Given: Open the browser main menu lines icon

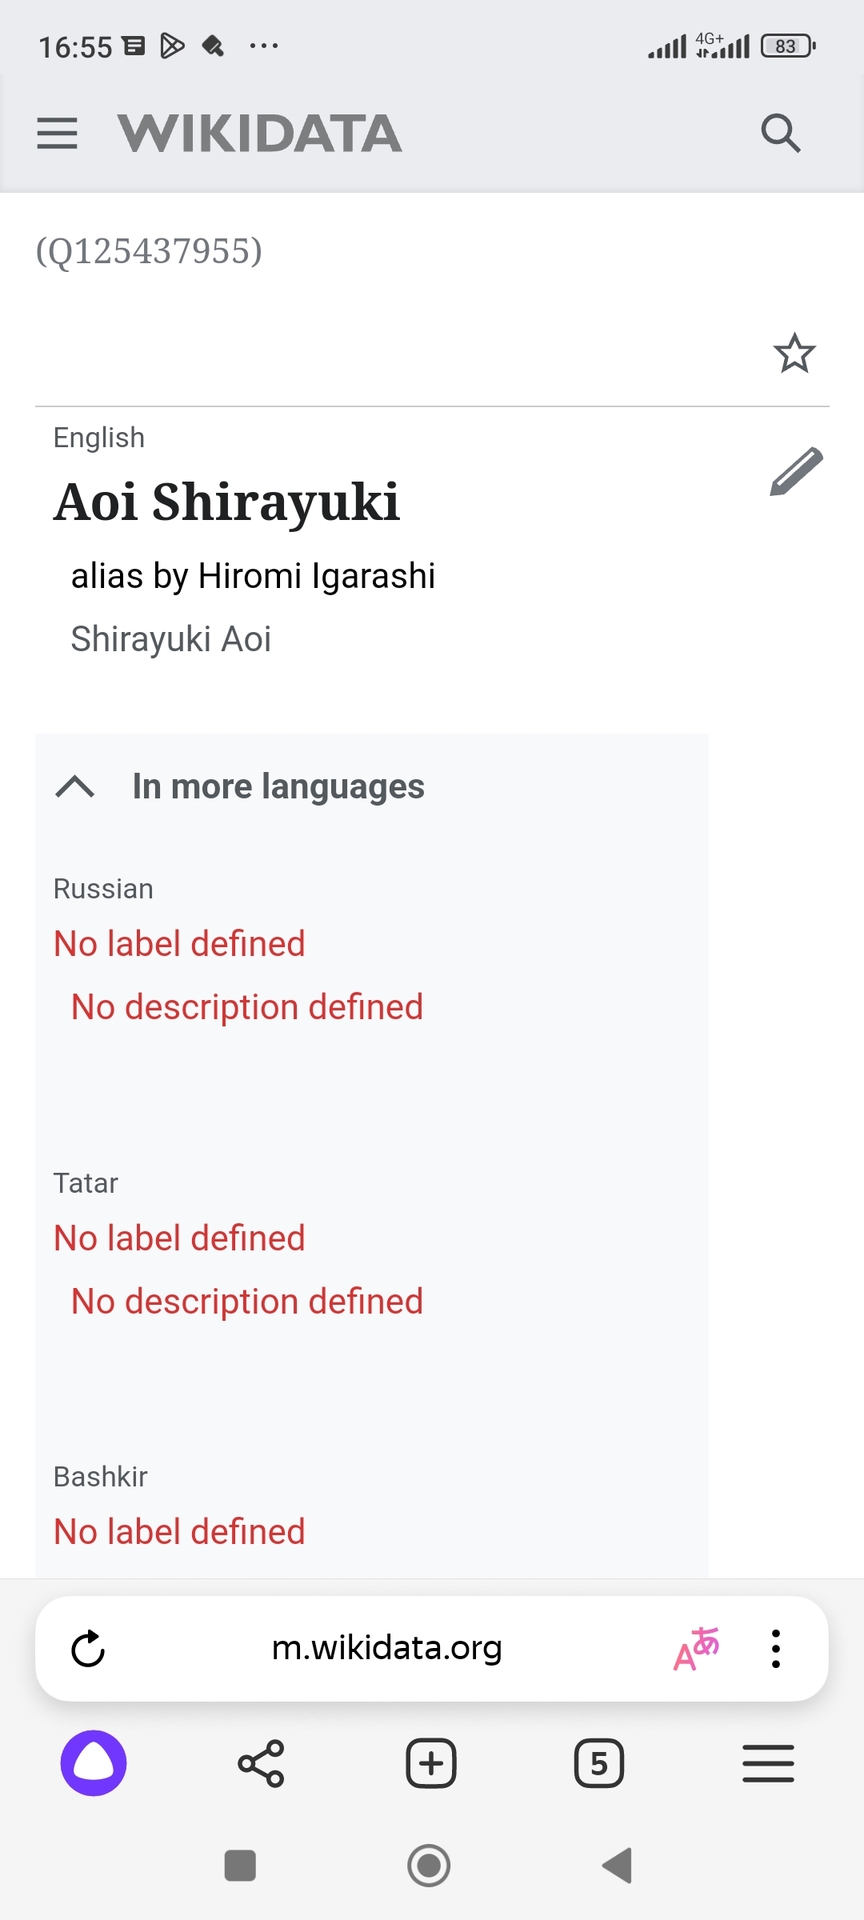Looking at the screenshot, I should tap(768, 1763).
